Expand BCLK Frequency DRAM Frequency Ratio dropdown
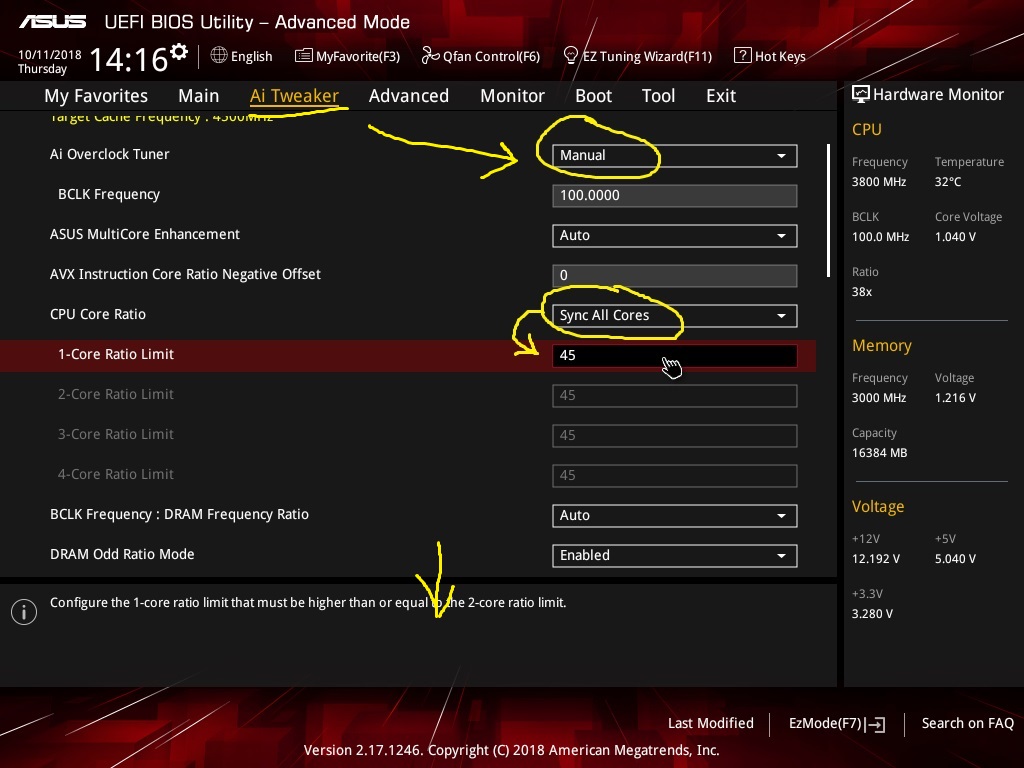Screen dimensions: 1024x768 675,515
